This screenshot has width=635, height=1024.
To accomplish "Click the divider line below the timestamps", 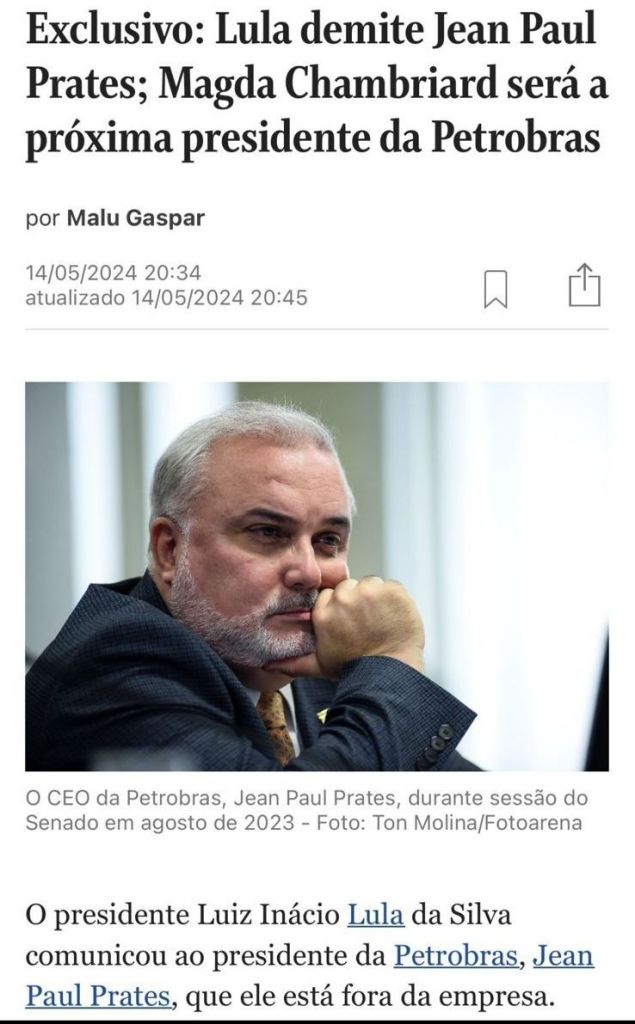I will (x=317, y=330).
